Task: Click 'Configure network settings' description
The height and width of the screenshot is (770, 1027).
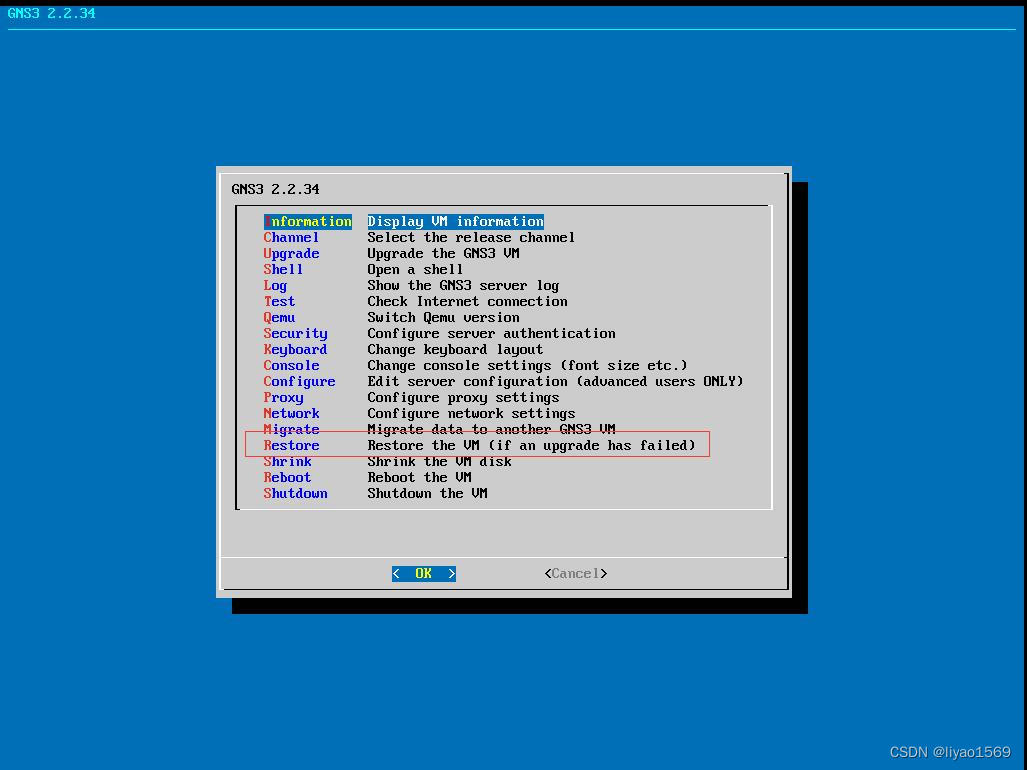Action: click(471, 414)
